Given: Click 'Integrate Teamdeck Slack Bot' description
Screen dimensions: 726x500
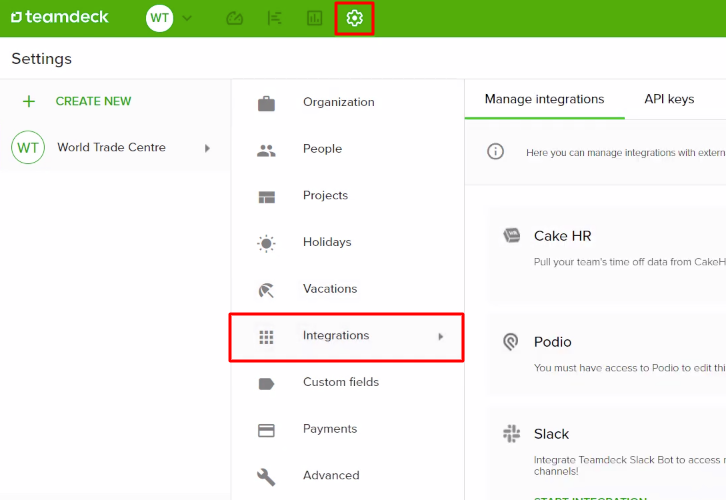Looking at the screenshot, I should pos(630,465).
